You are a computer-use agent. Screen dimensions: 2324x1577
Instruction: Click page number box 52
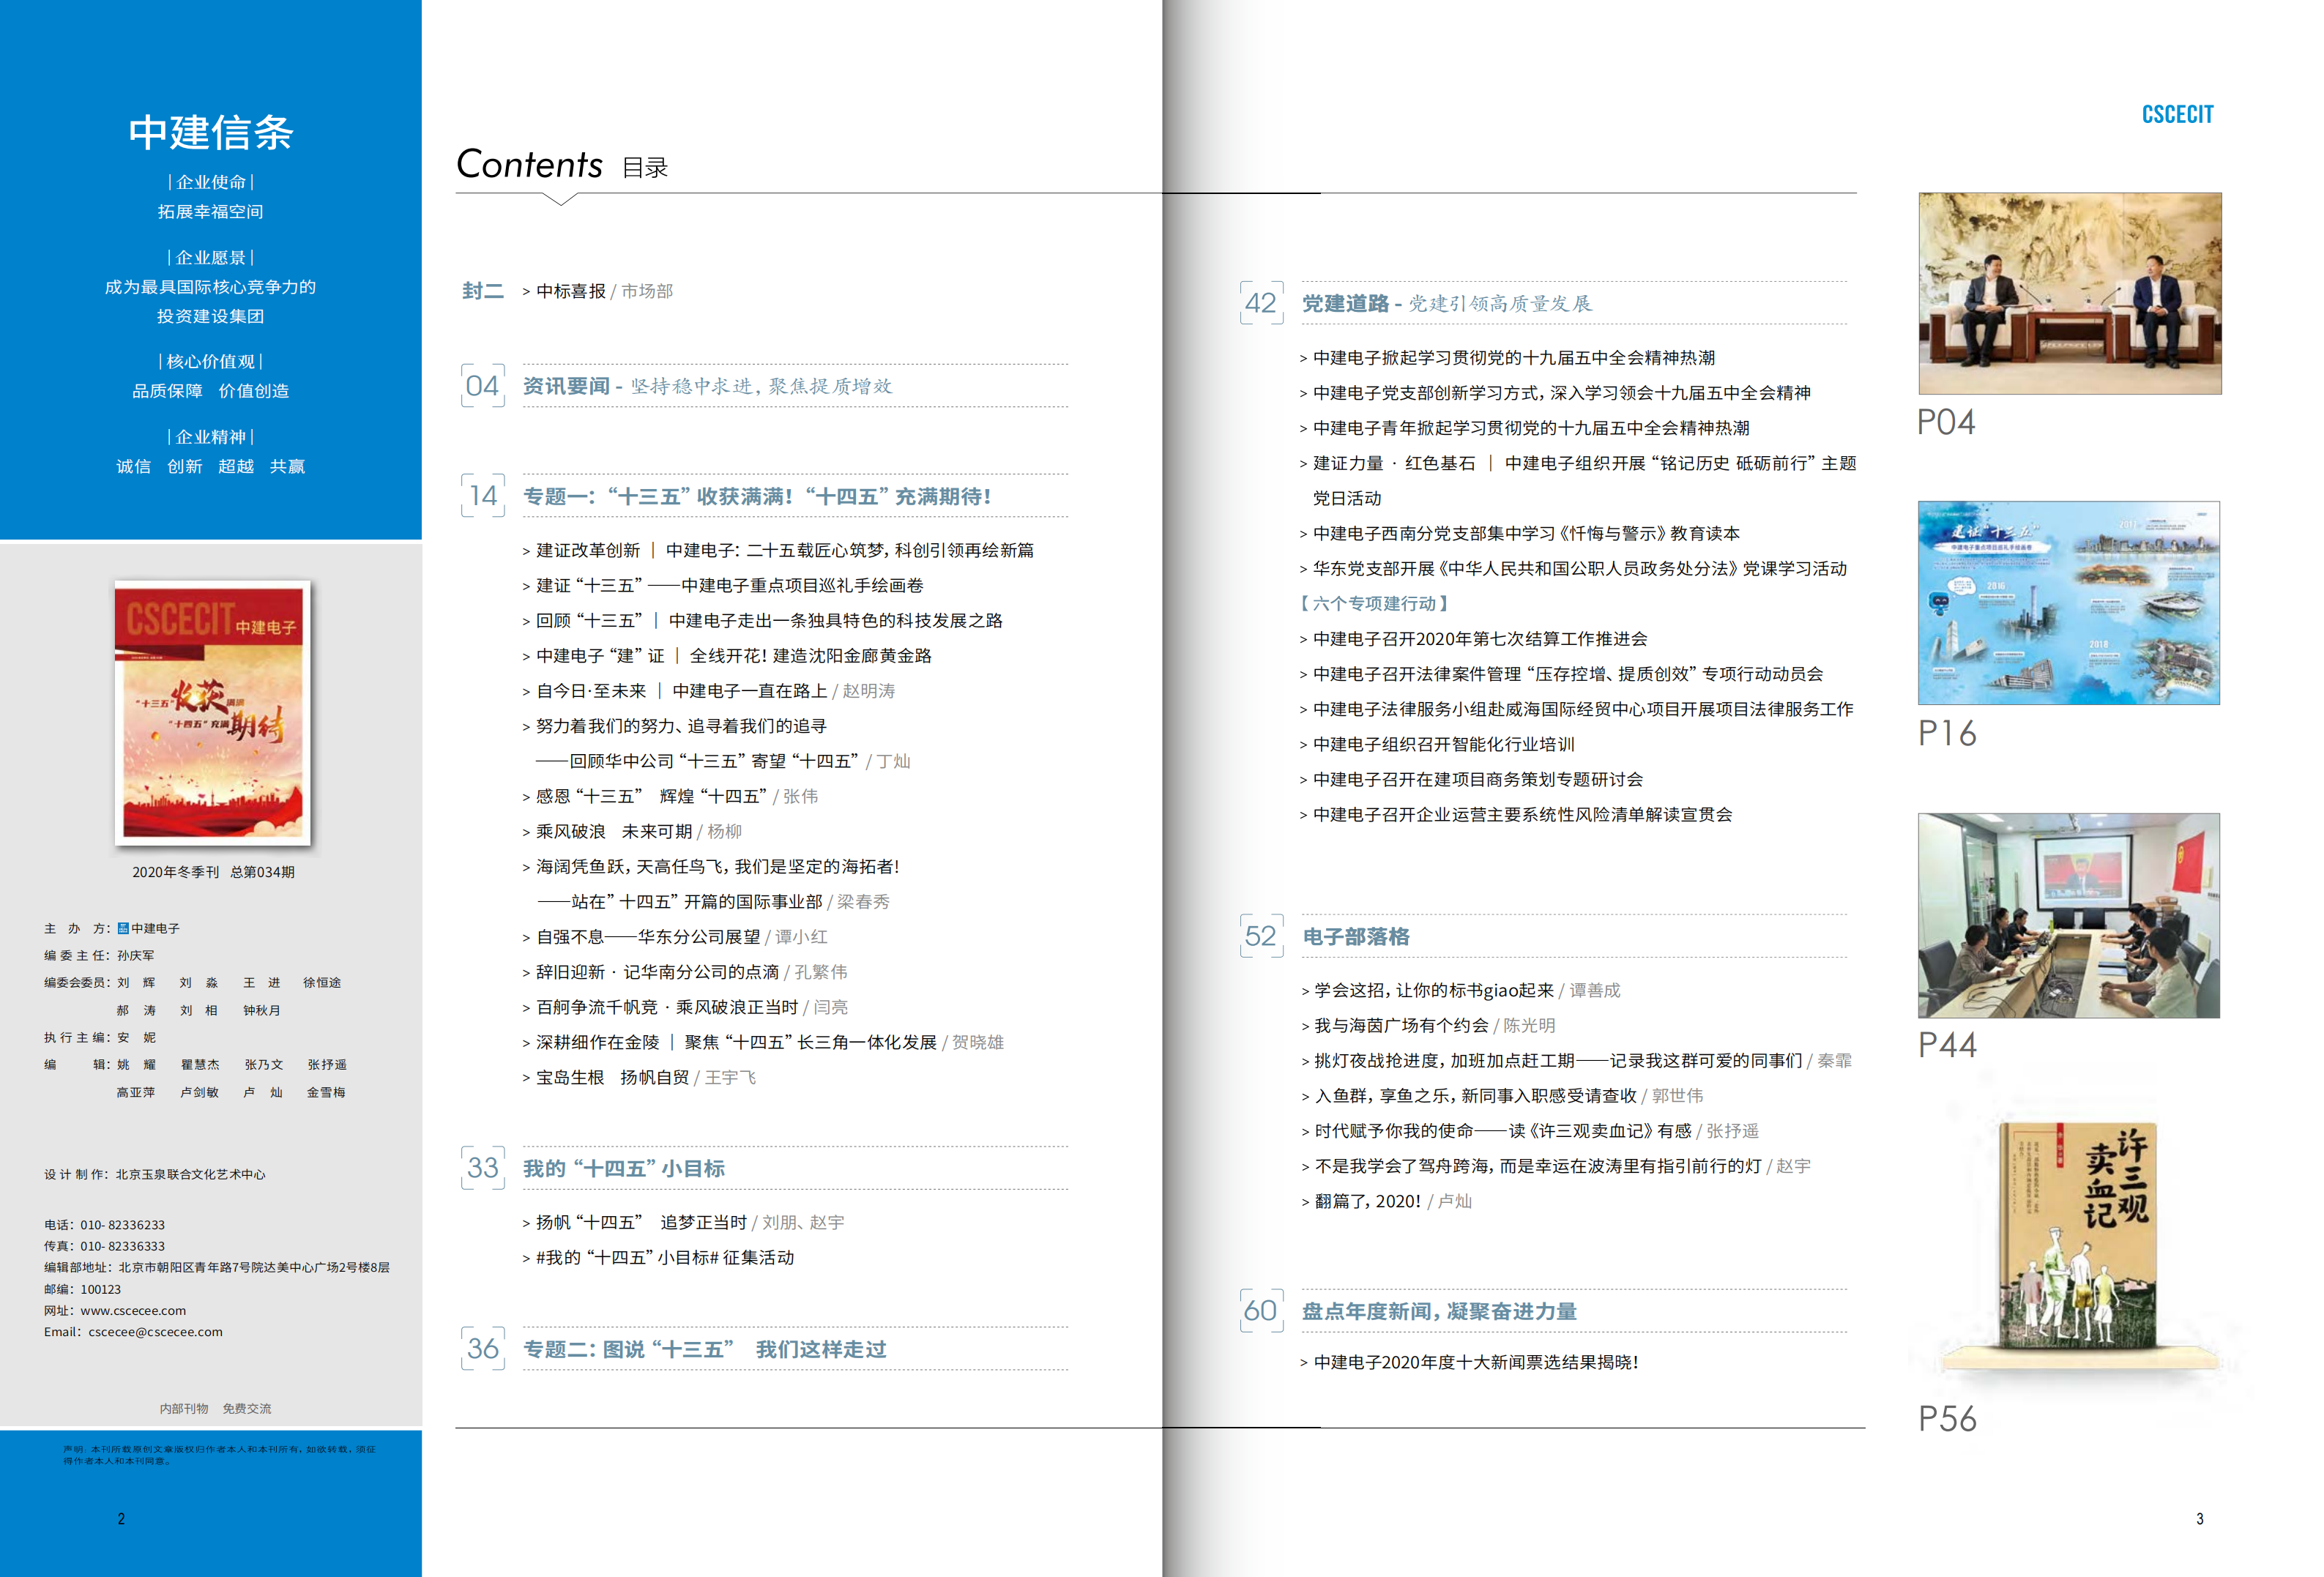click(x=1261, y=936)
